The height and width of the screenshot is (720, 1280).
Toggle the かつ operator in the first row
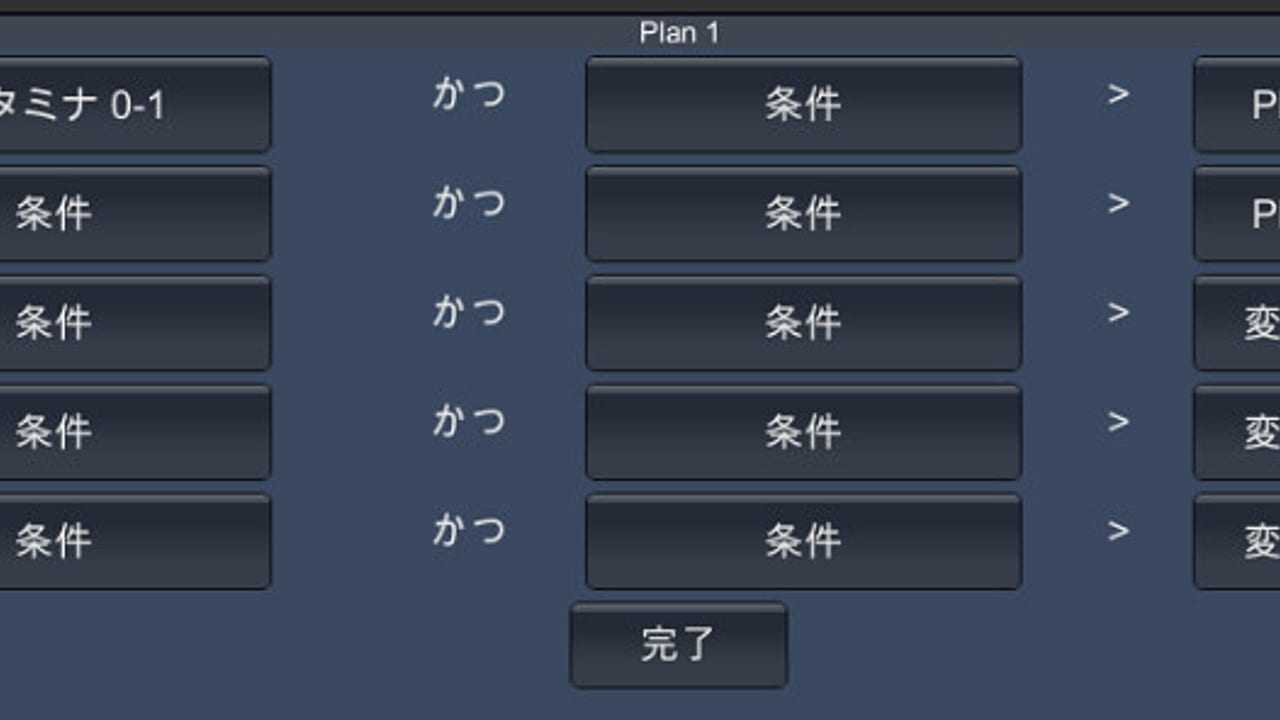pyautogui.click(x=469, y=95)
